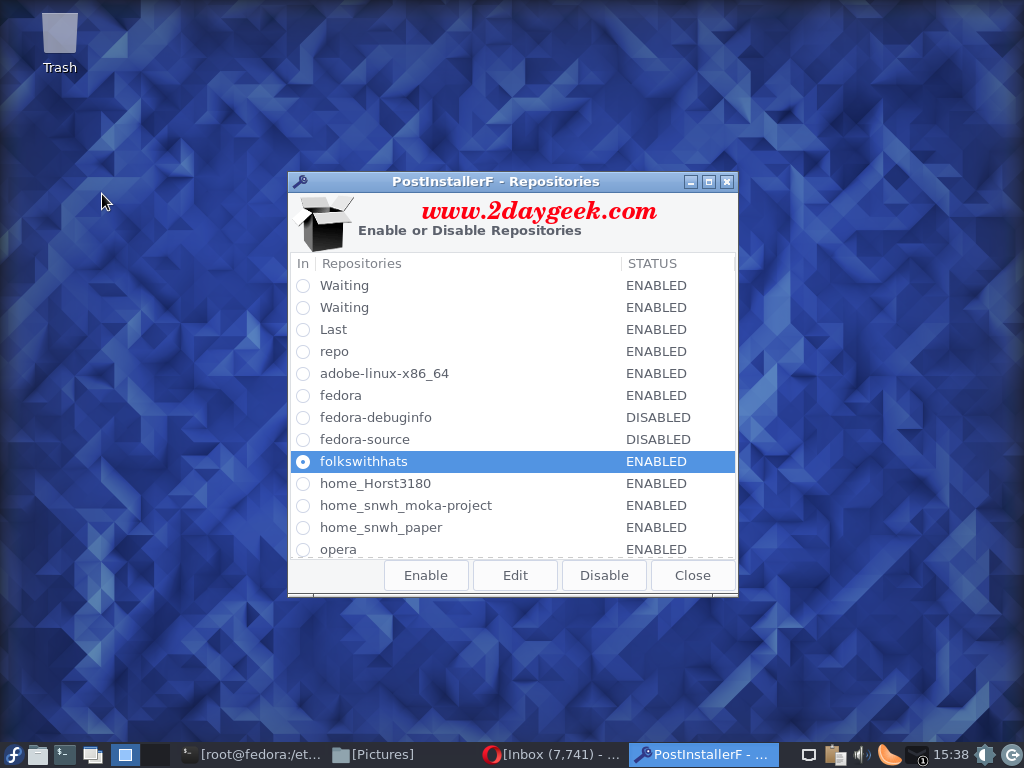Click the Close button in dialog
Image resolution: width=1024 pixels, height=768 pixels.
pos(693,575)
